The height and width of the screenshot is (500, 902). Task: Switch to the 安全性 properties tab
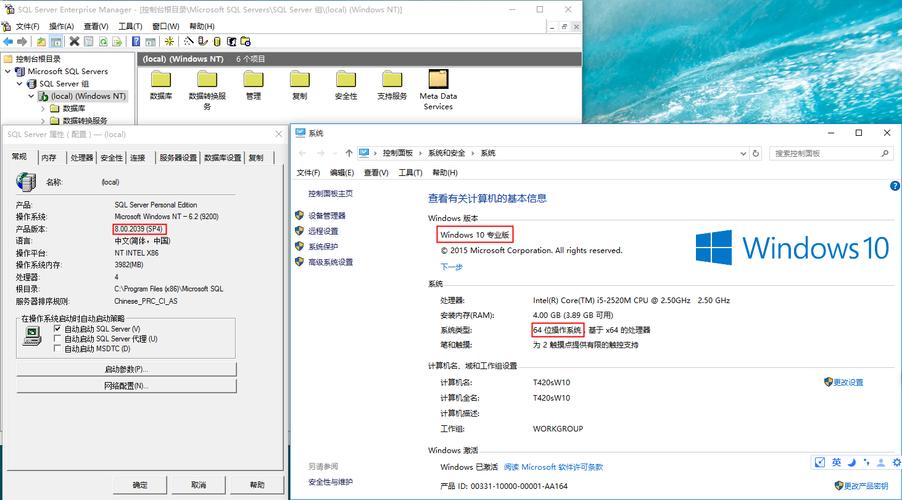tap(111, 158)
